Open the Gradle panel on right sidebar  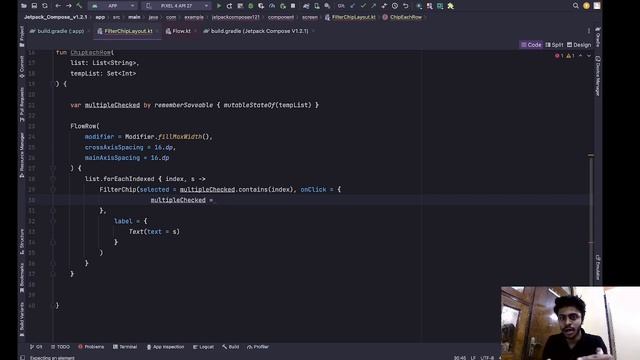coord(597,37)
